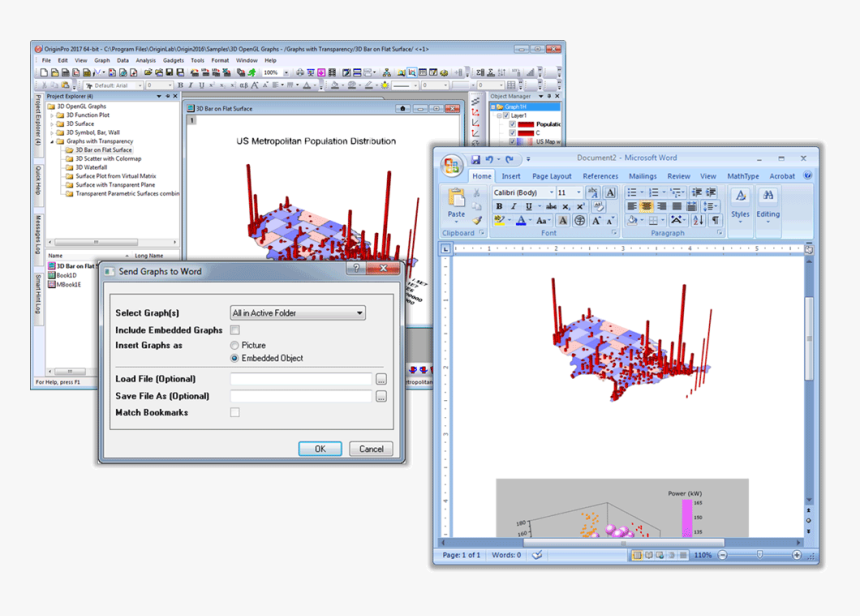This screenshot has width=860, height=616.
Task: Open the Analysis menu in OriginPro
Action: click(146, 60)
